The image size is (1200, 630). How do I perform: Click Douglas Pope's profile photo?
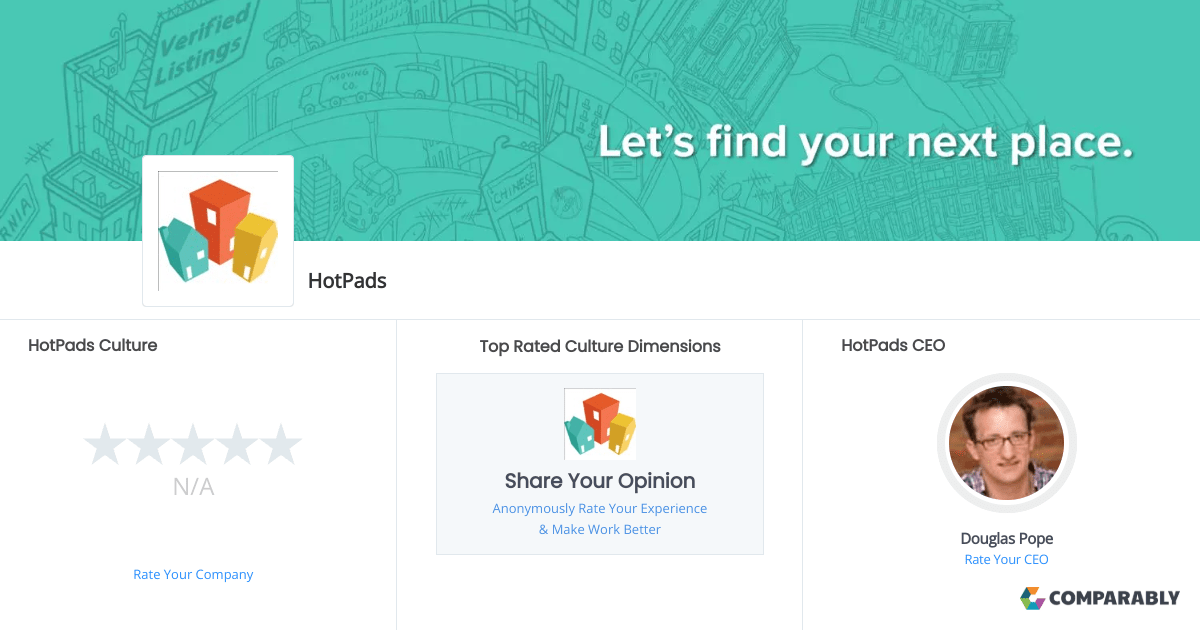1006,443
